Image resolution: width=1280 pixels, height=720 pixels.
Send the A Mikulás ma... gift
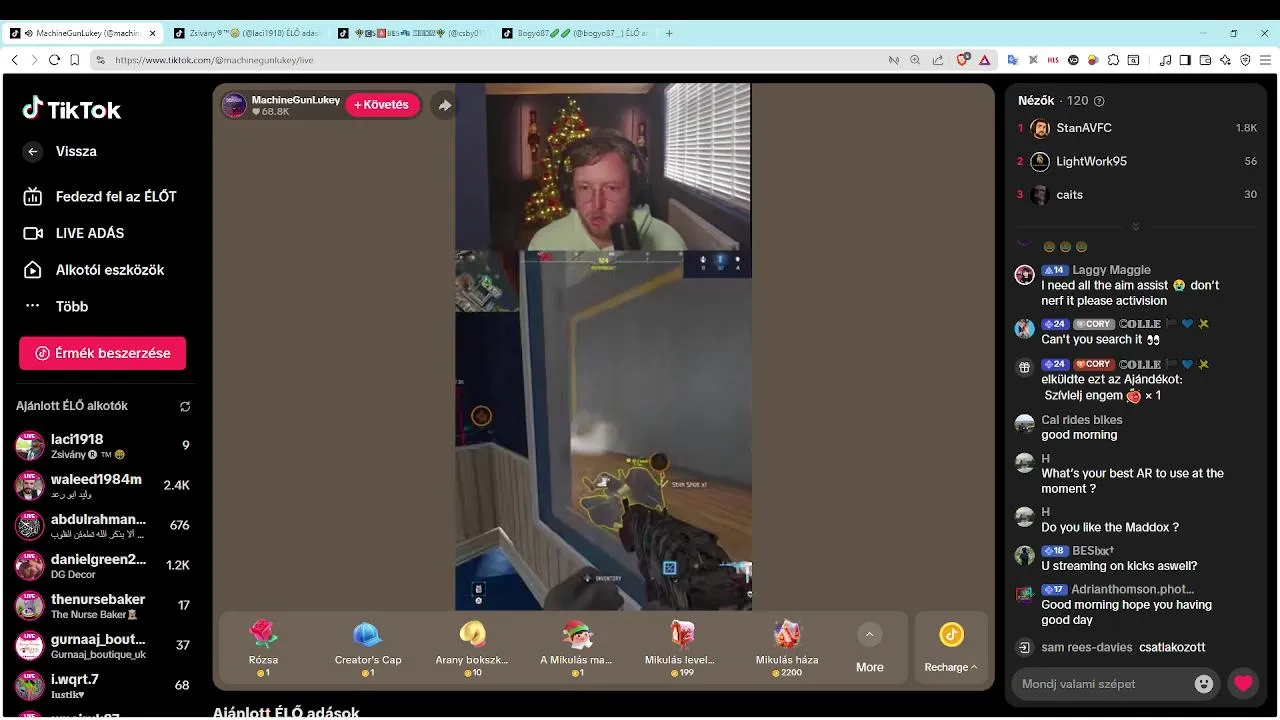pyautogui.click(x=576, y=647)
